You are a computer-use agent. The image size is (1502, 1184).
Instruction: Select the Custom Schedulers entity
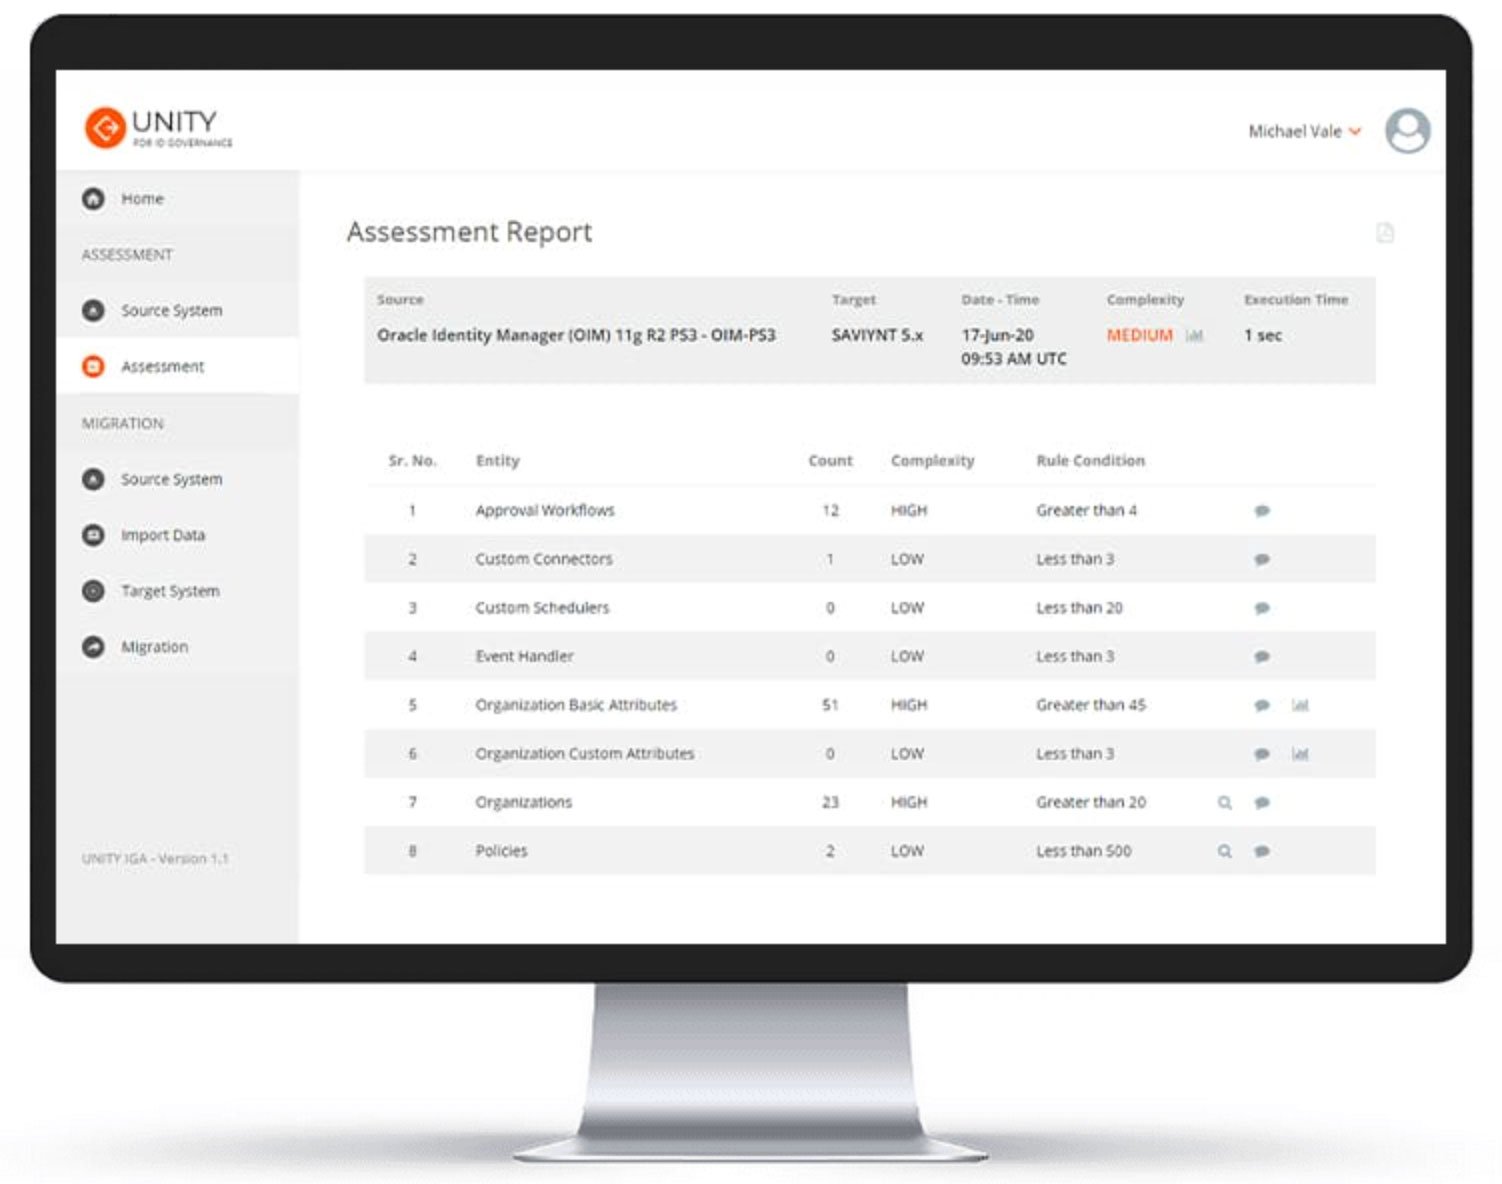542,607
